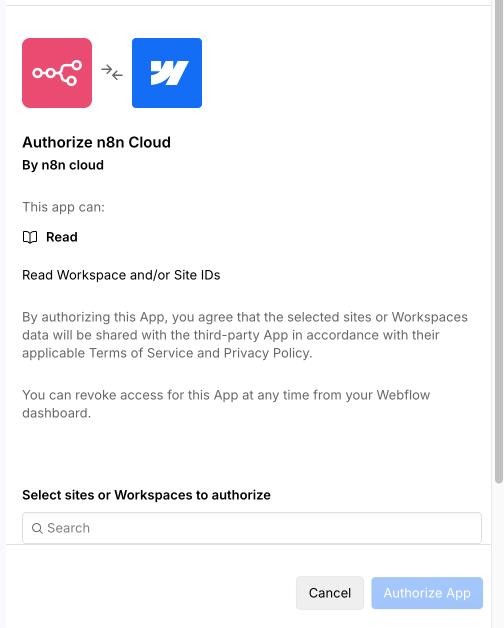Focus the Search sites or Workspaces field
The height and width of the screenshot is (628, 504).
tap(252, 528)
